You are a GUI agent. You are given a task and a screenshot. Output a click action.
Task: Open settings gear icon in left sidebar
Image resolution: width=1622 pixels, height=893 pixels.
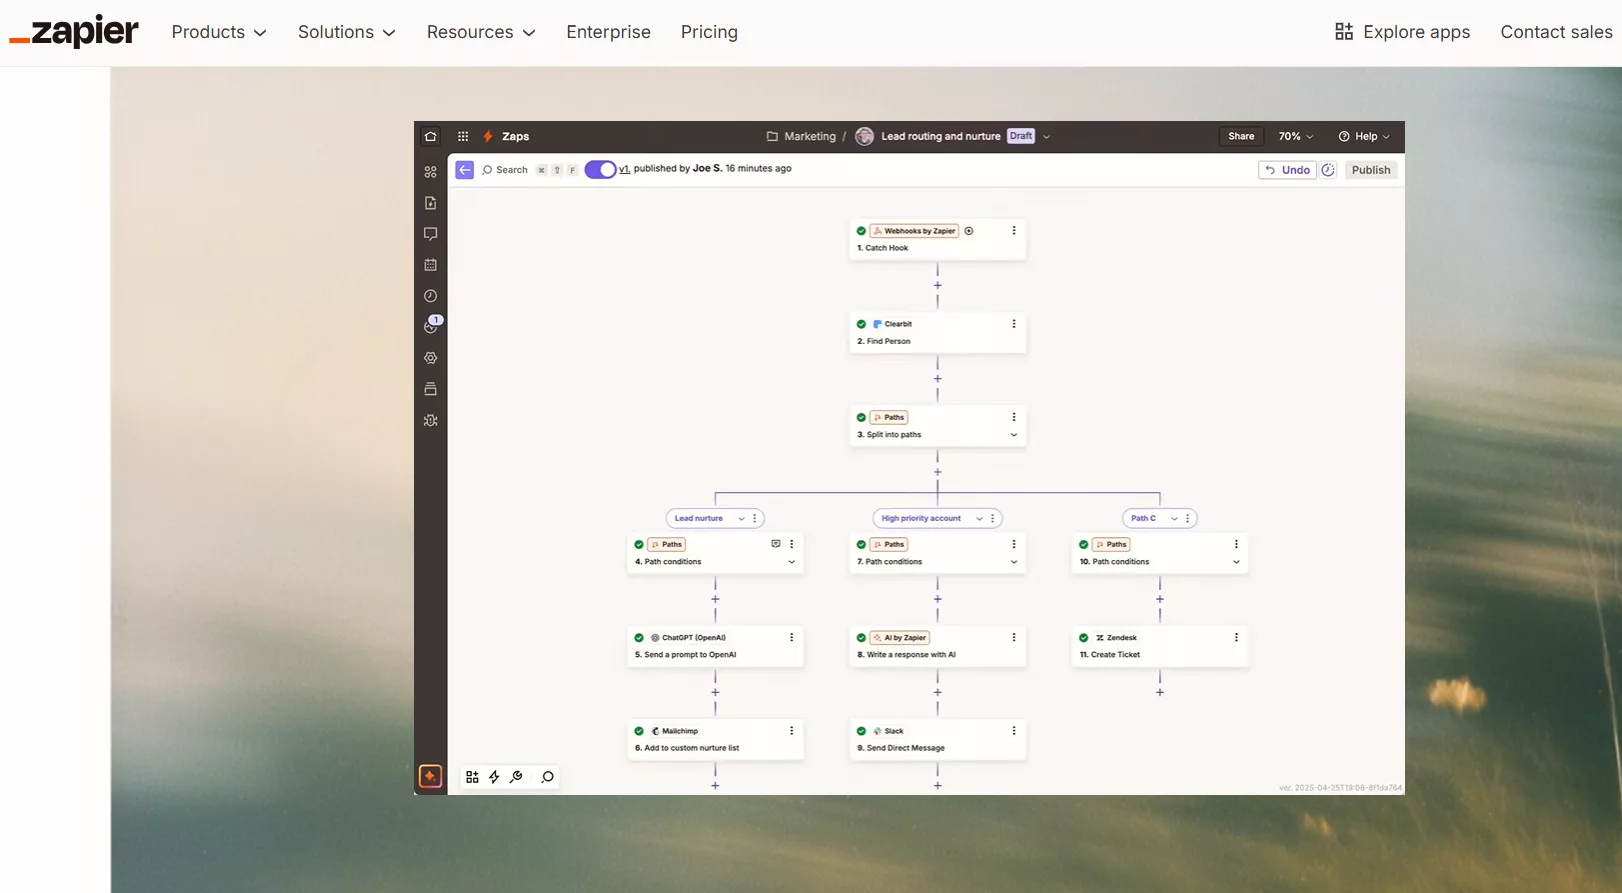coord(431,358)
